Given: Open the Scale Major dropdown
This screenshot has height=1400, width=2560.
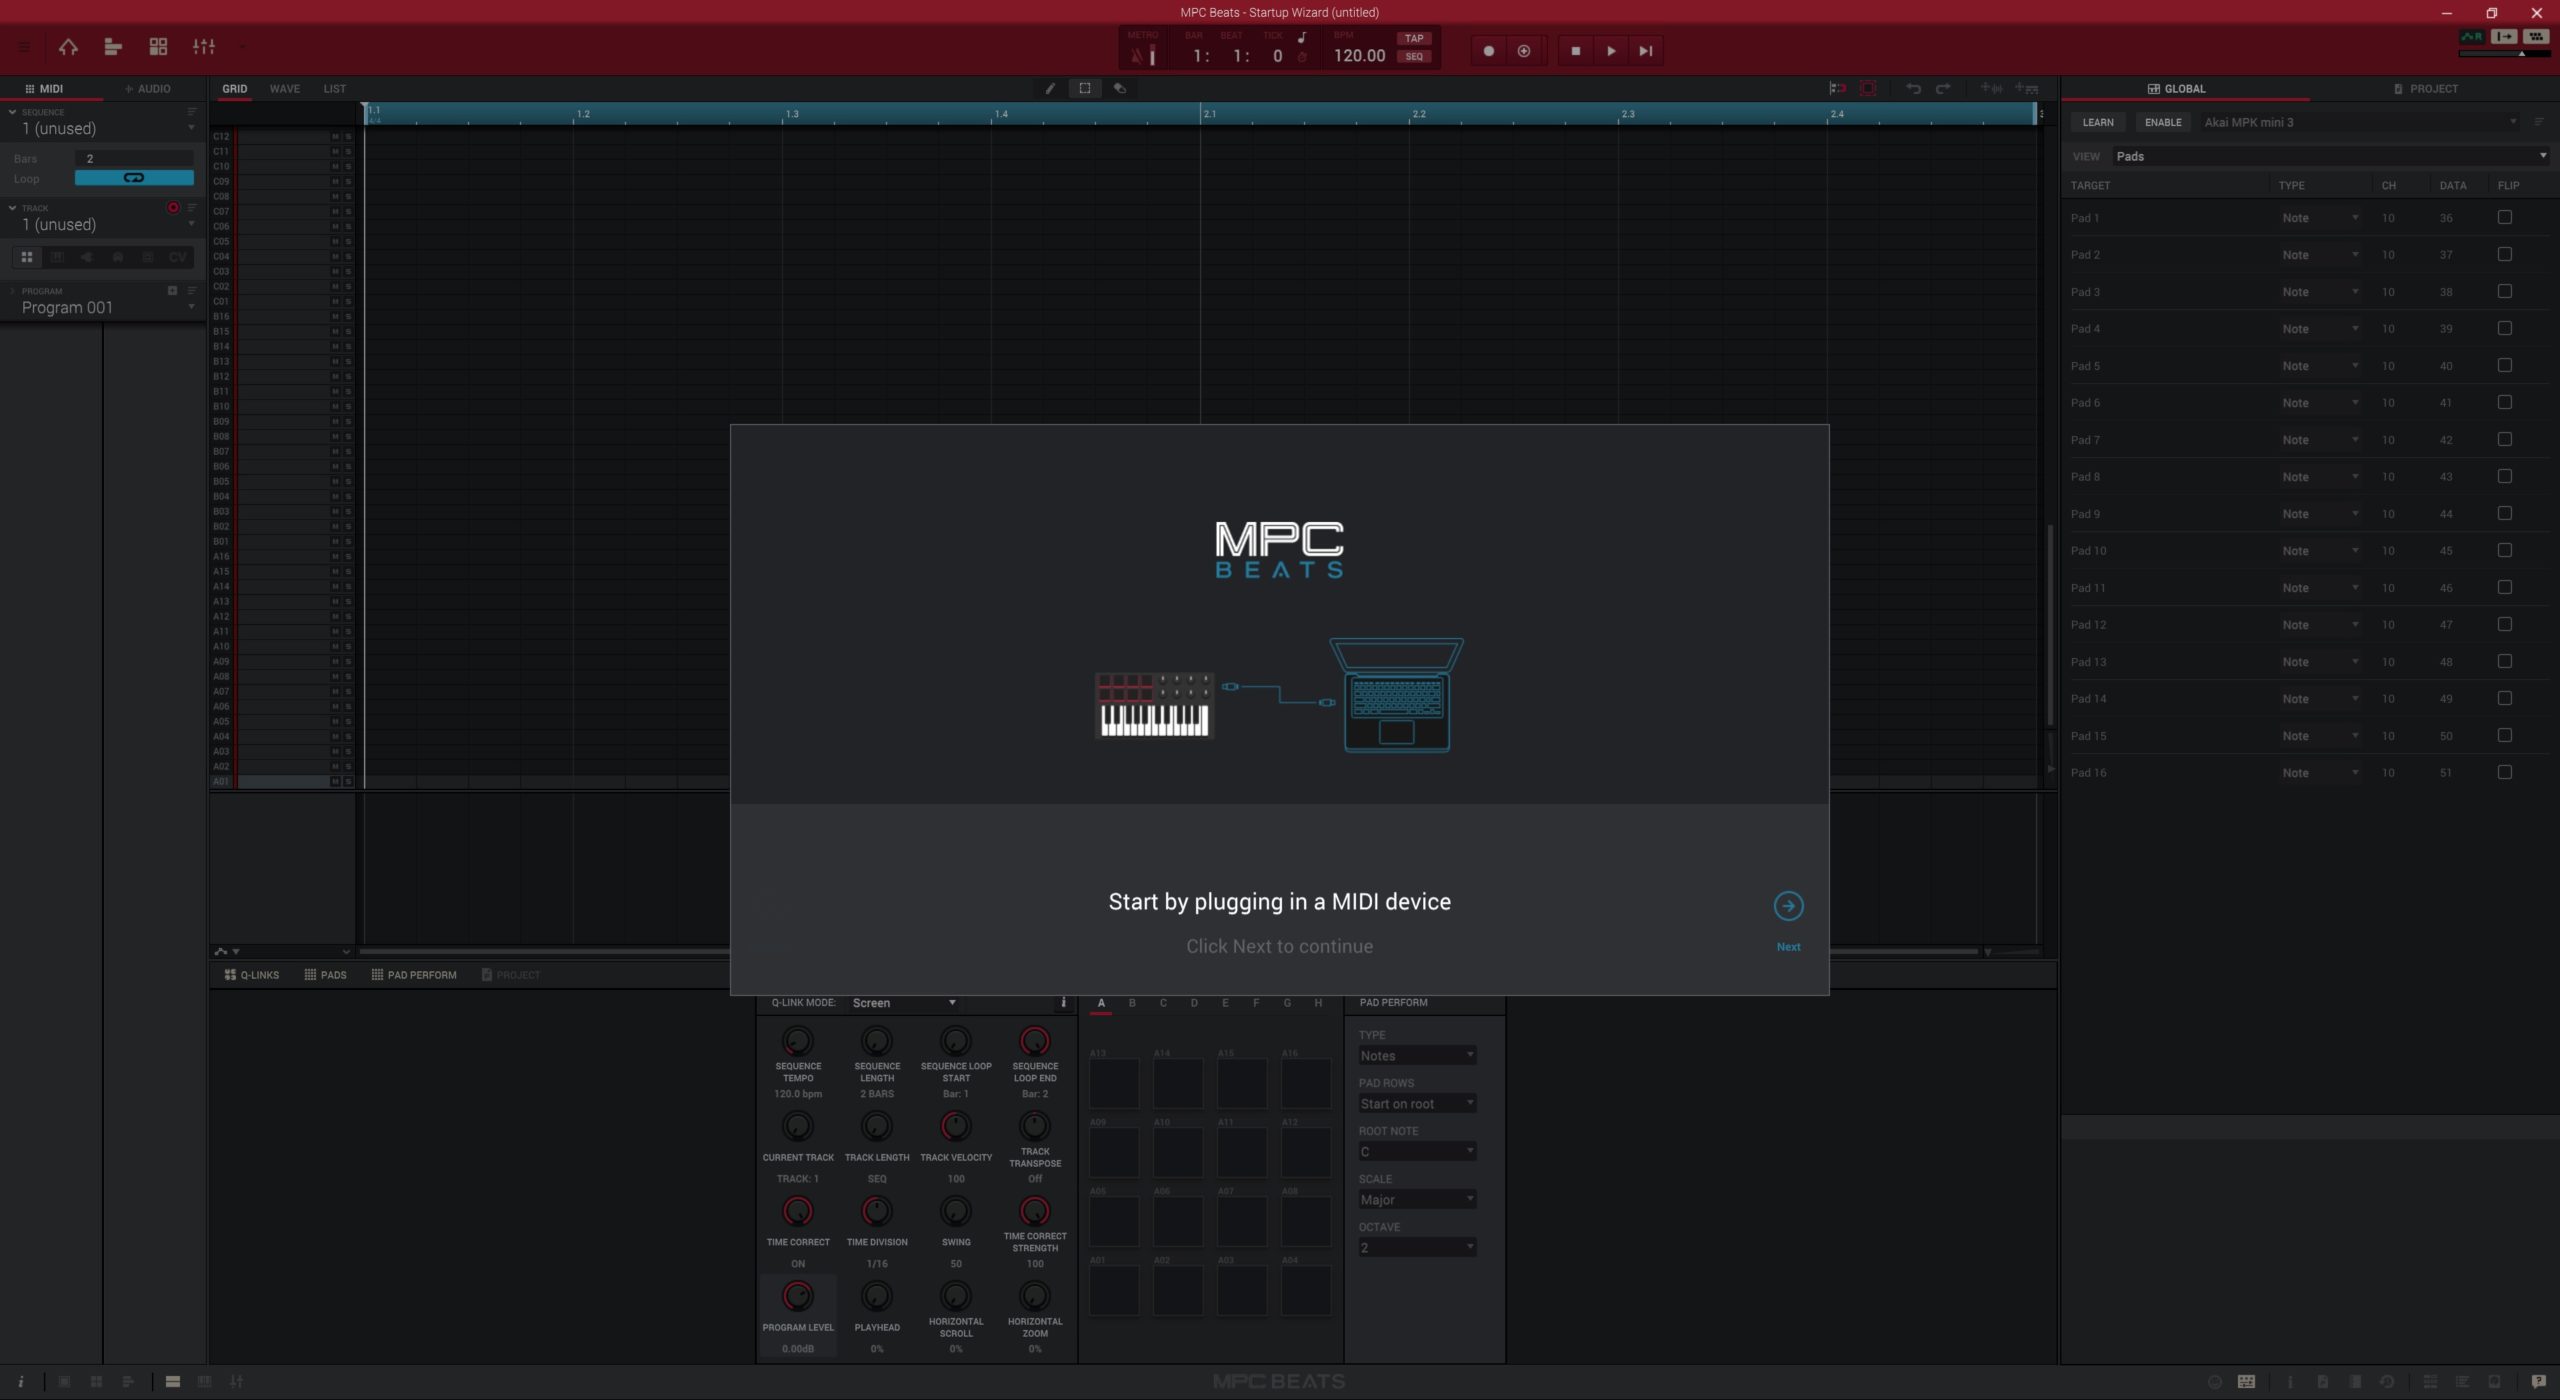Looking at the screenshot, I should point(1417,1200).
